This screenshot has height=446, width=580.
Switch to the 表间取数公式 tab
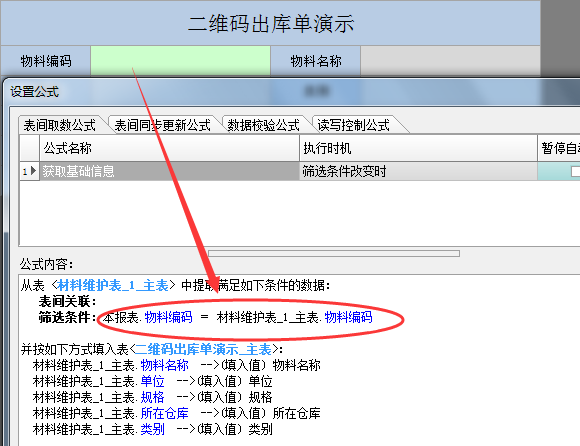(x=60, y=125)
